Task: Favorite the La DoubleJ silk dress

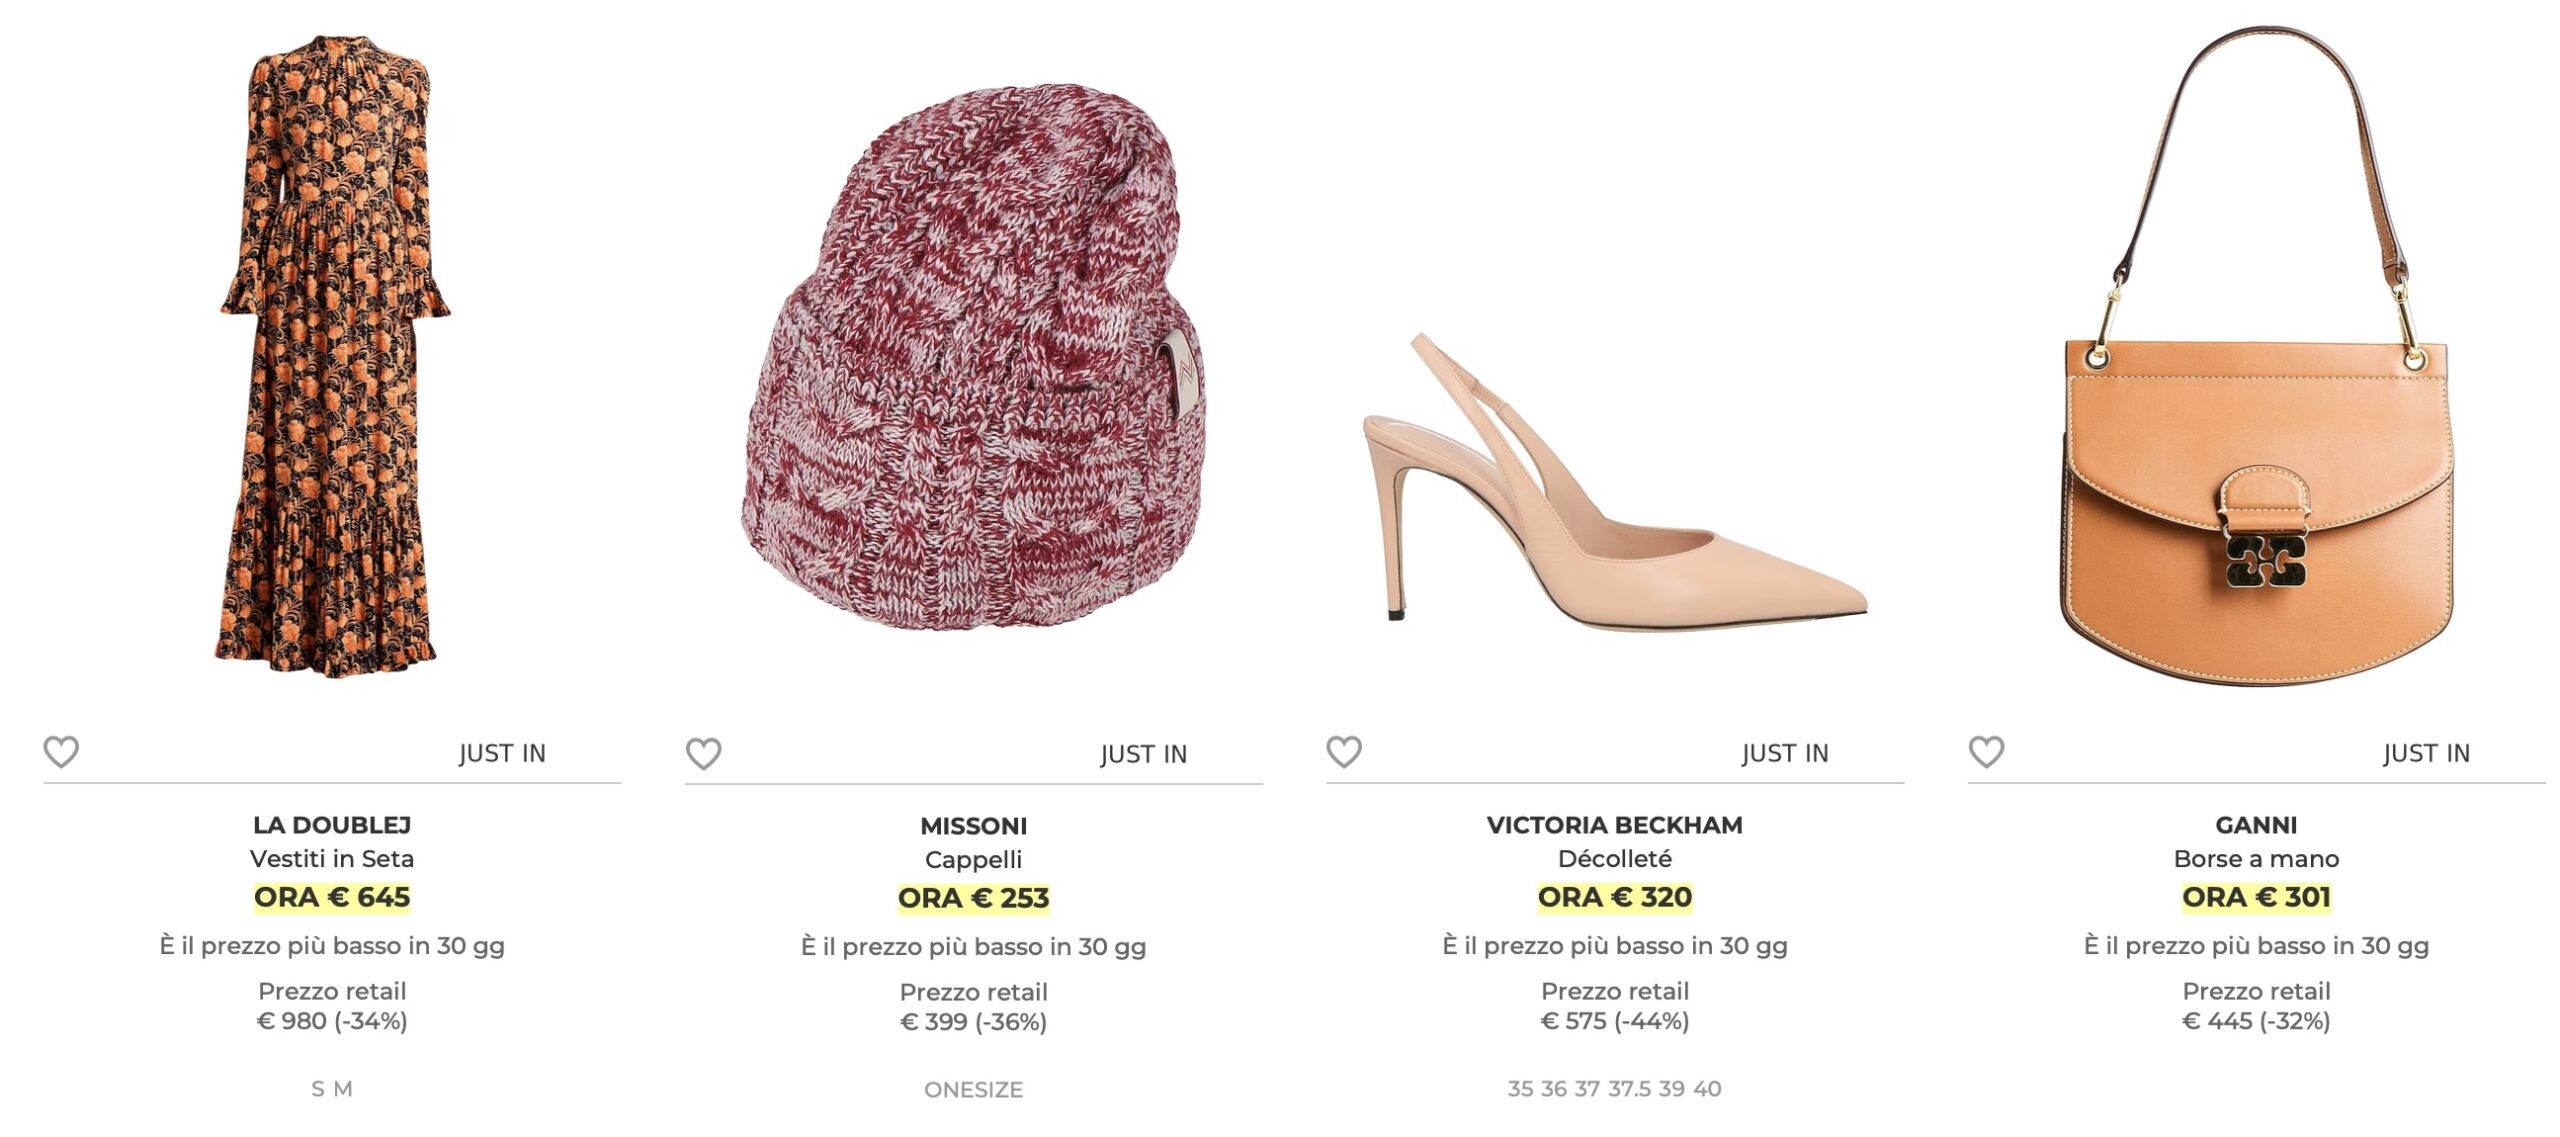Action: tap(61, 752)
